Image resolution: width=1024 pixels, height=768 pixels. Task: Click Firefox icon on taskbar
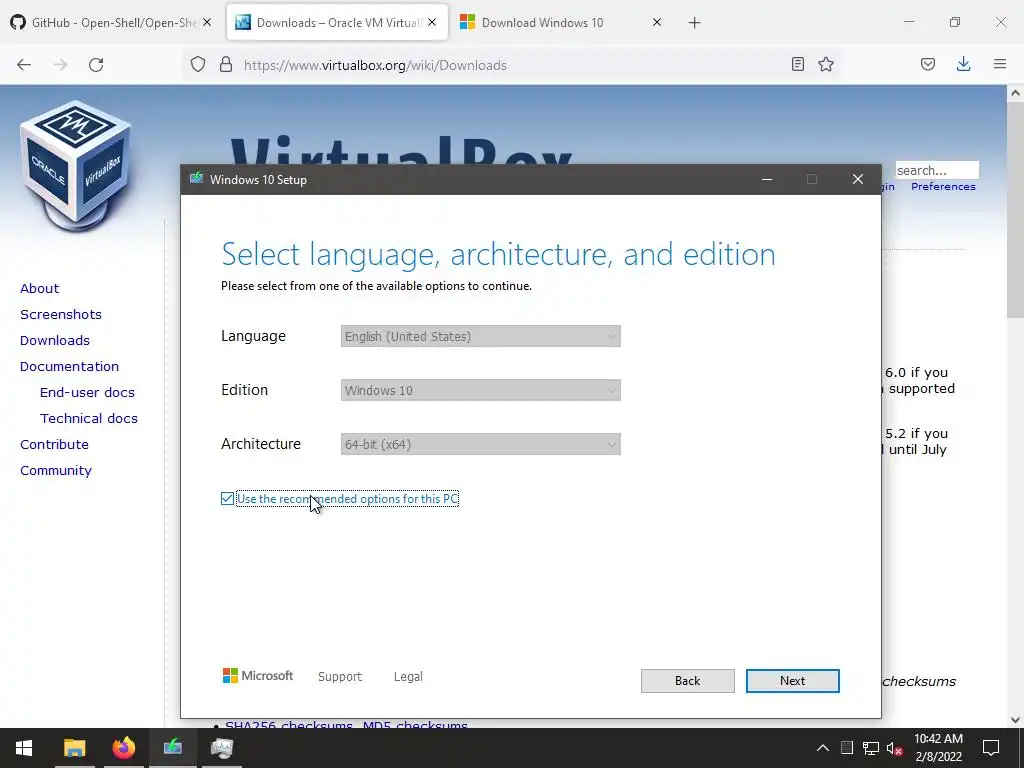click(x=123, y=748)
